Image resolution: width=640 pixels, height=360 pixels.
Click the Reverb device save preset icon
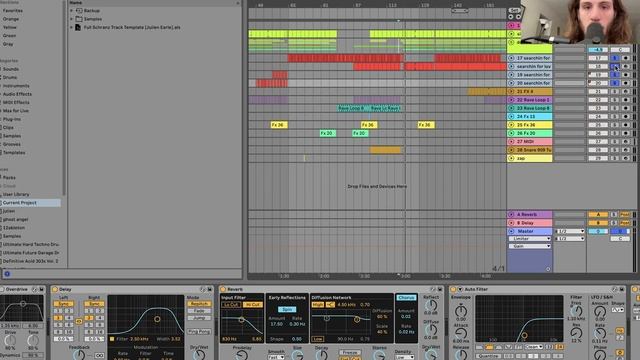pyautogui.click(x=440, y=289)
